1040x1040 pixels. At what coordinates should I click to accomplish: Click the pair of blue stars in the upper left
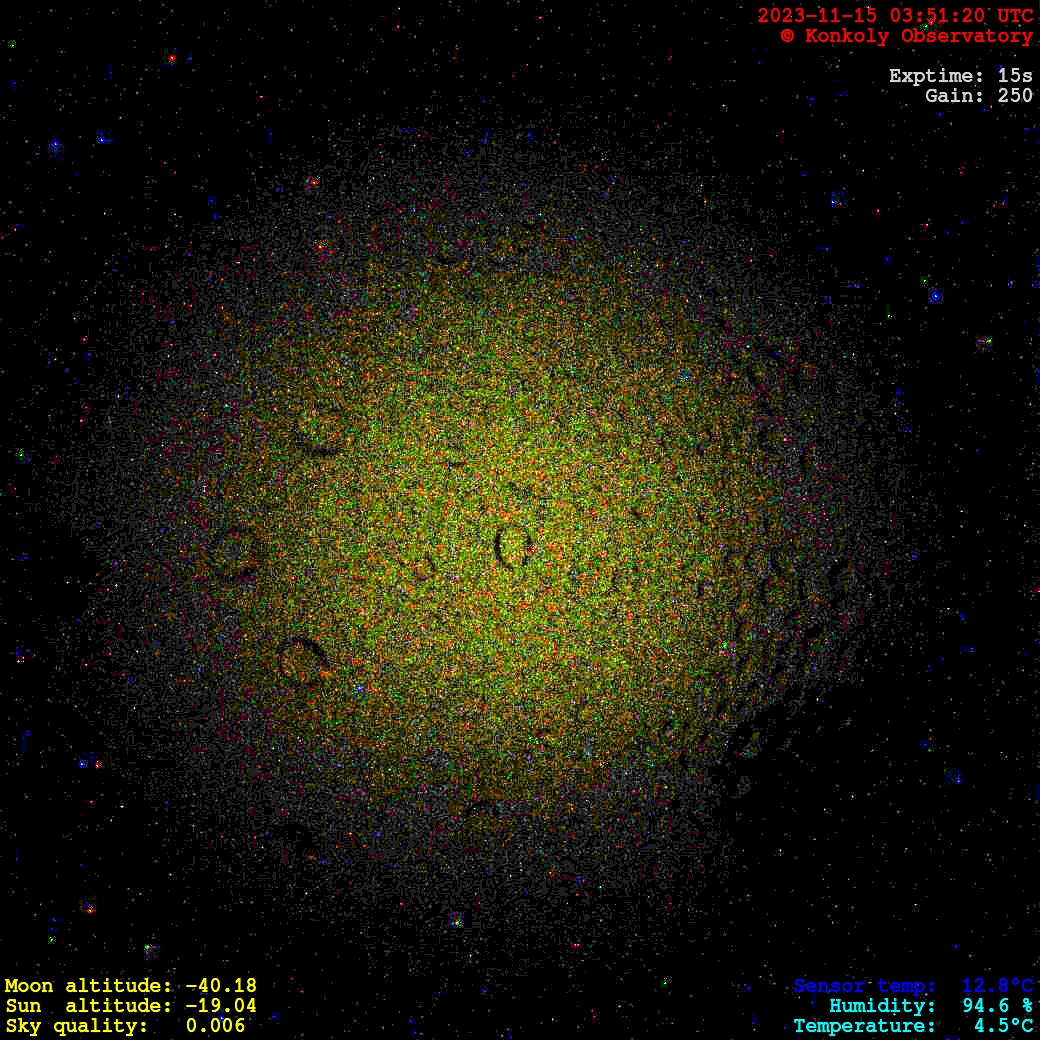(78, 142)
